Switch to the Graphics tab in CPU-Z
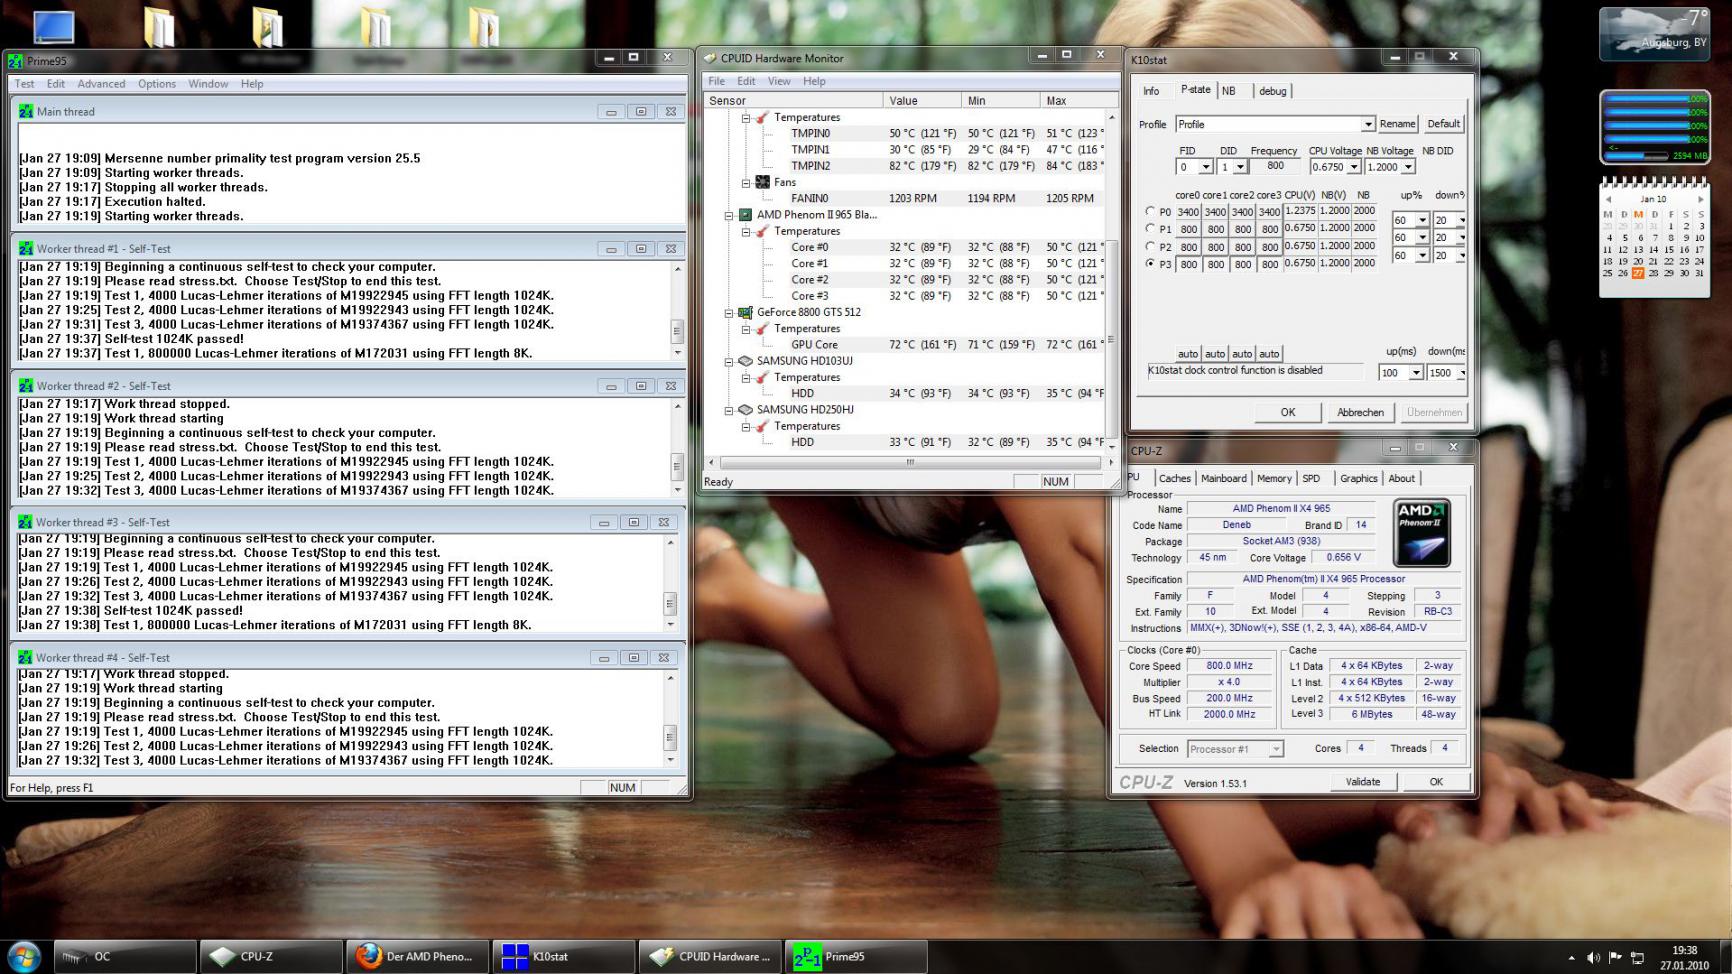1732x974 pixels. [1358, 478]
